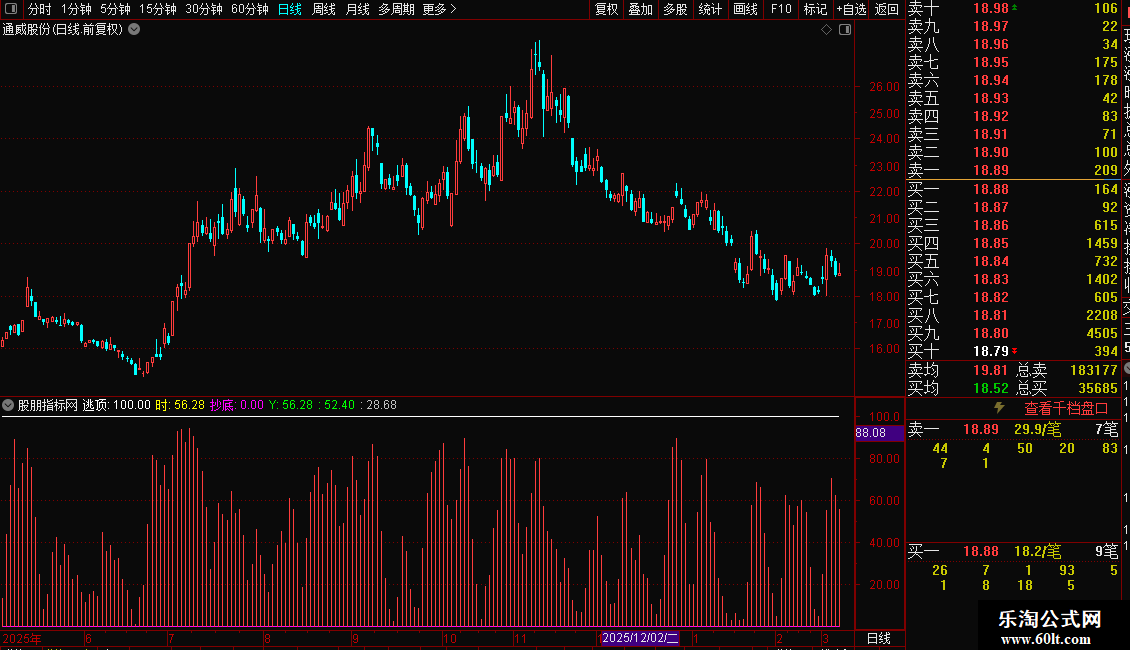The image size is (1130, 650).
Task: Switch to 周线 weekly chart
Action: pos(324,9)
